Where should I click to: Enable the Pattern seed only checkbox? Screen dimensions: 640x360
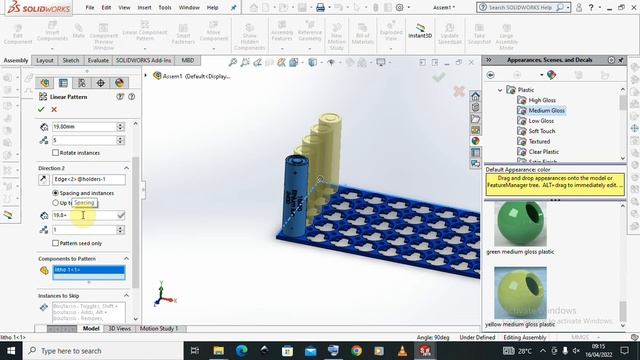coord(56,243)
